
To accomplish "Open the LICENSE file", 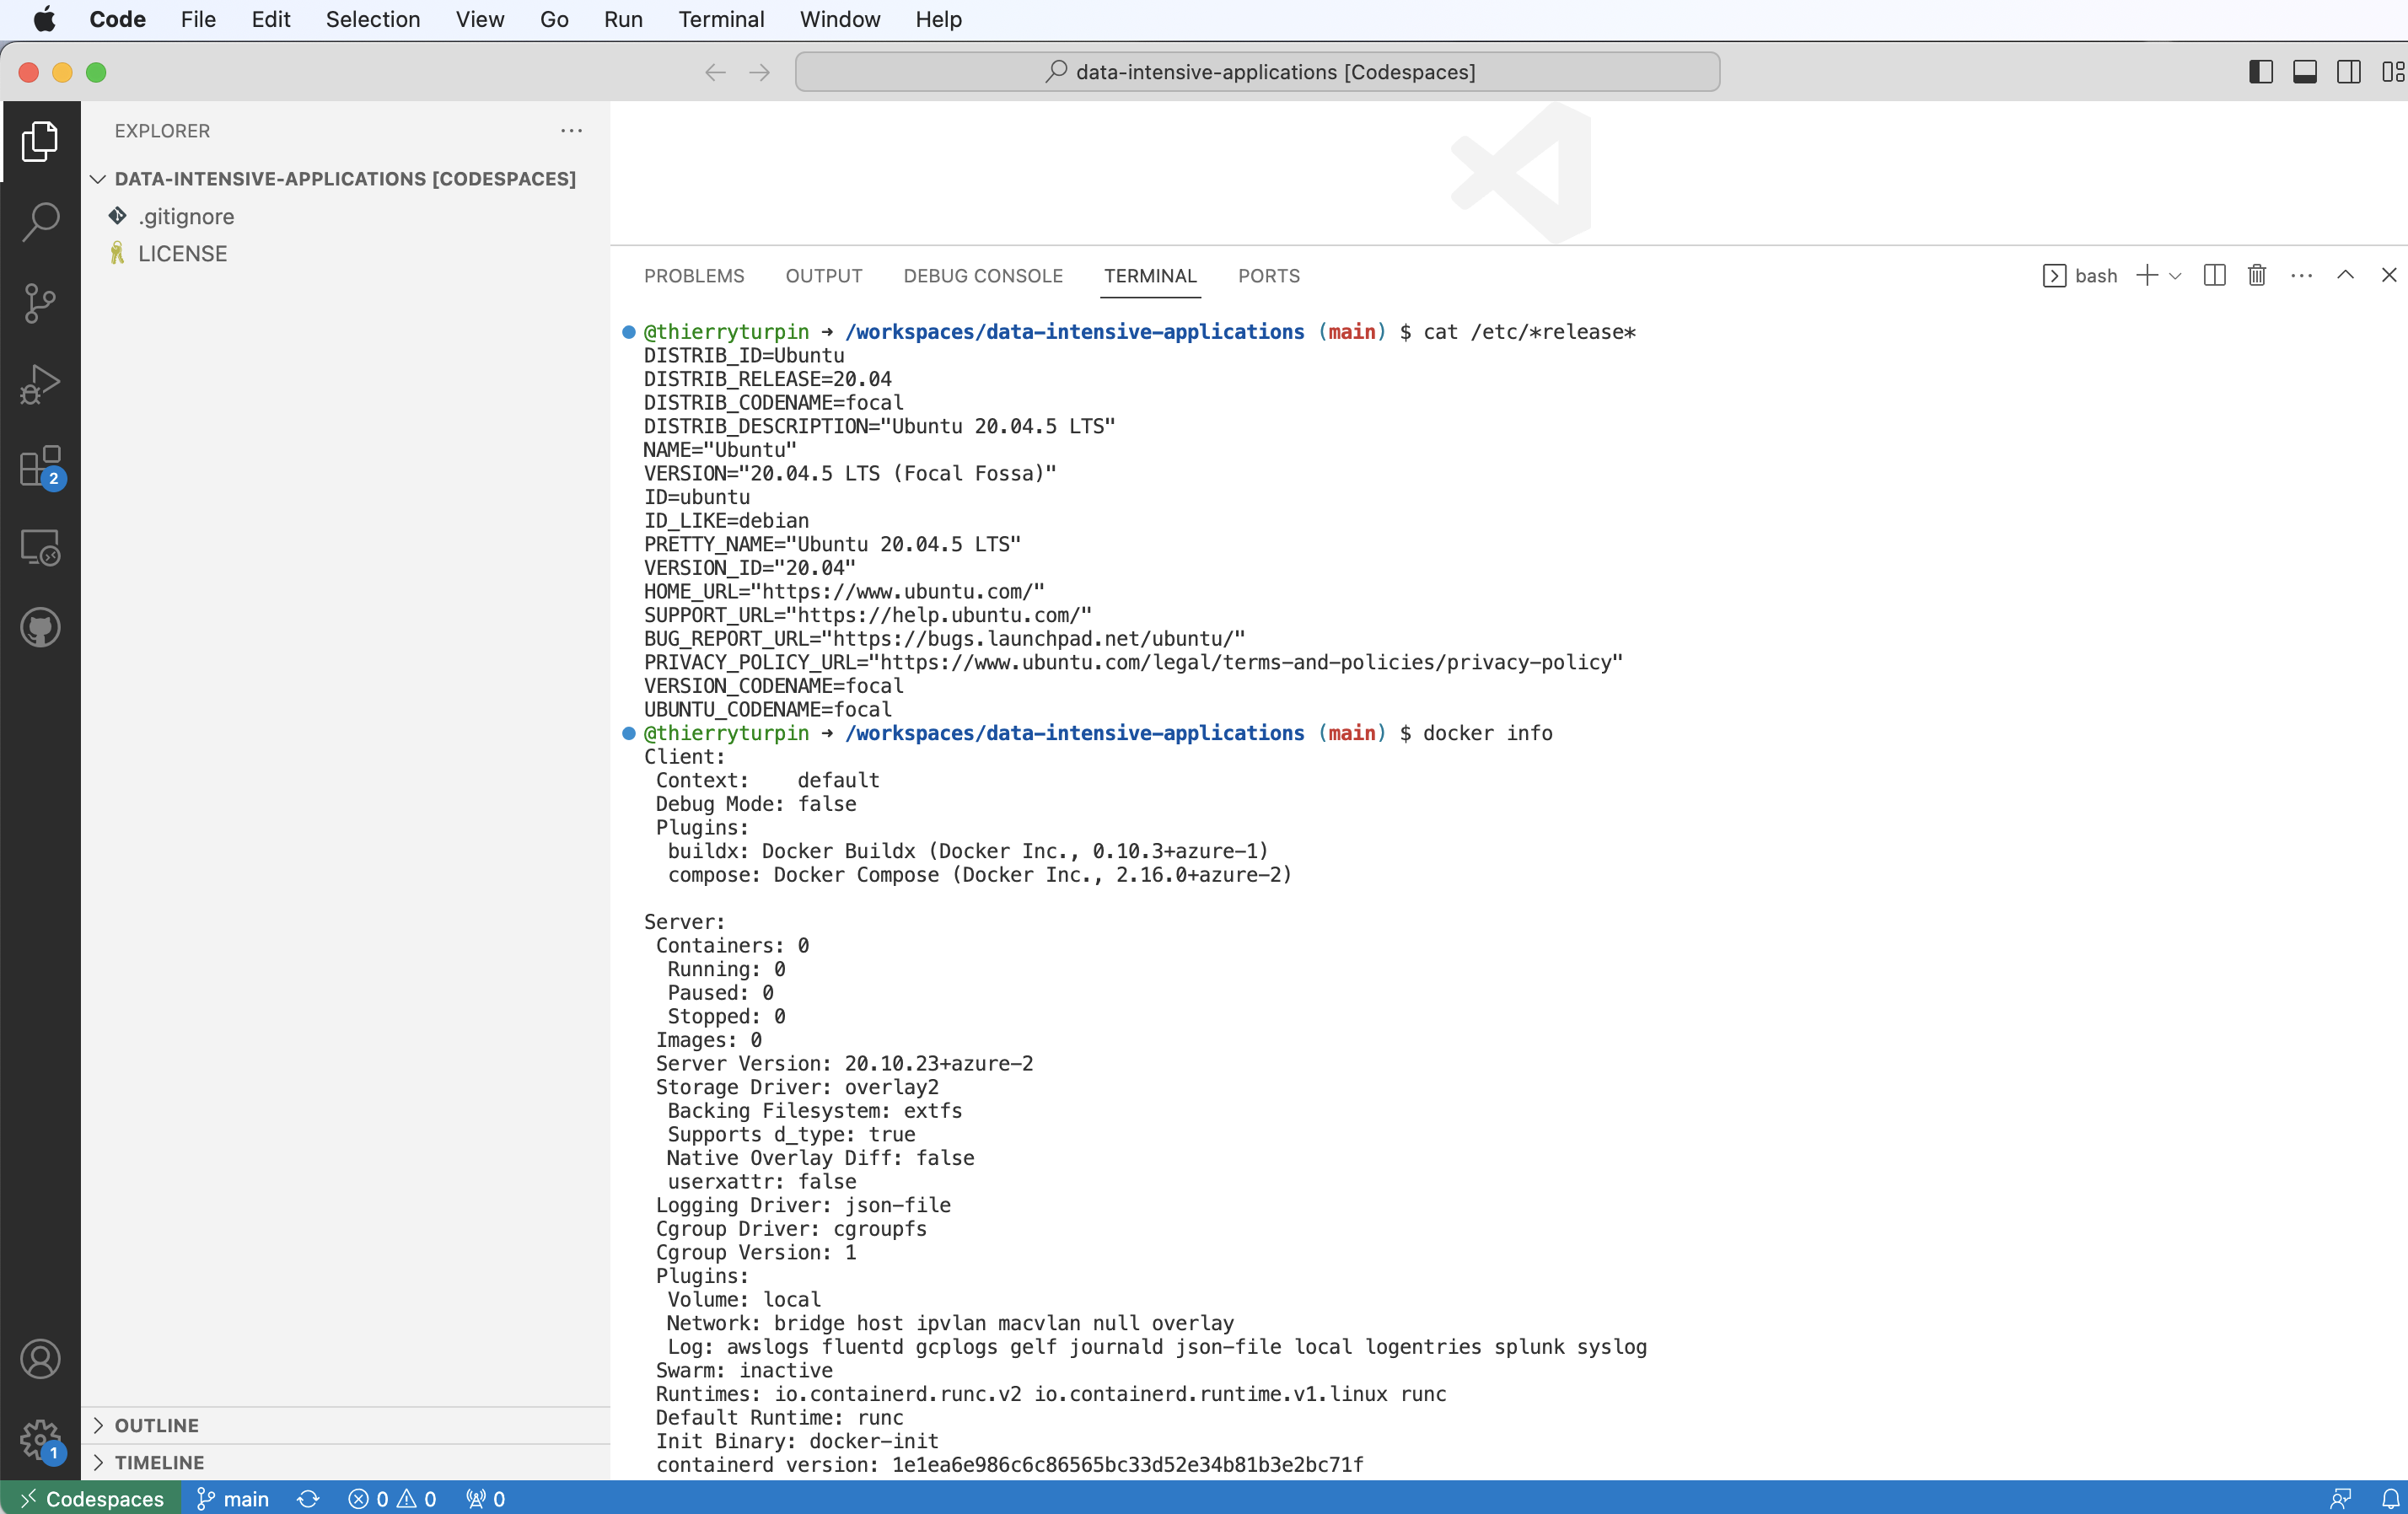I will (x=182, y=254).
